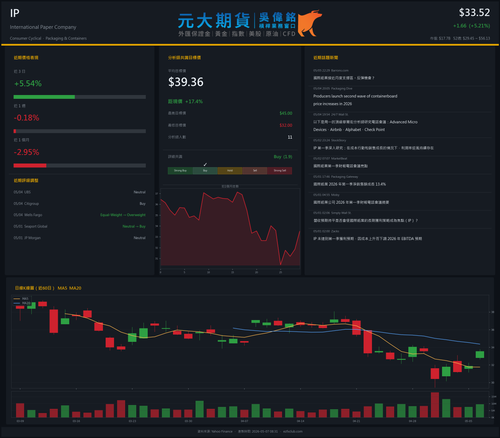
Task: Open 'Producers launch second wave of containerboard' article
Action: point(355,100)
